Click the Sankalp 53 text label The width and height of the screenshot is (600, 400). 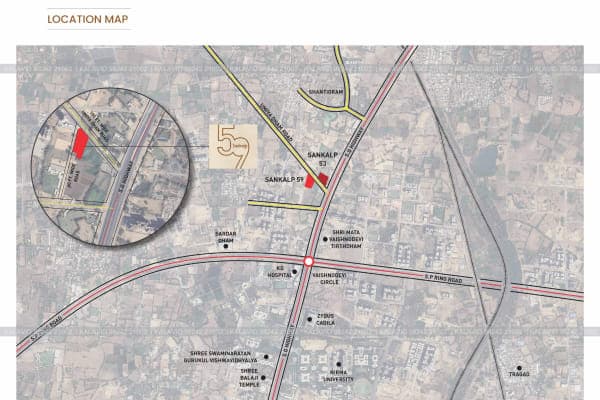click(323, 159)
